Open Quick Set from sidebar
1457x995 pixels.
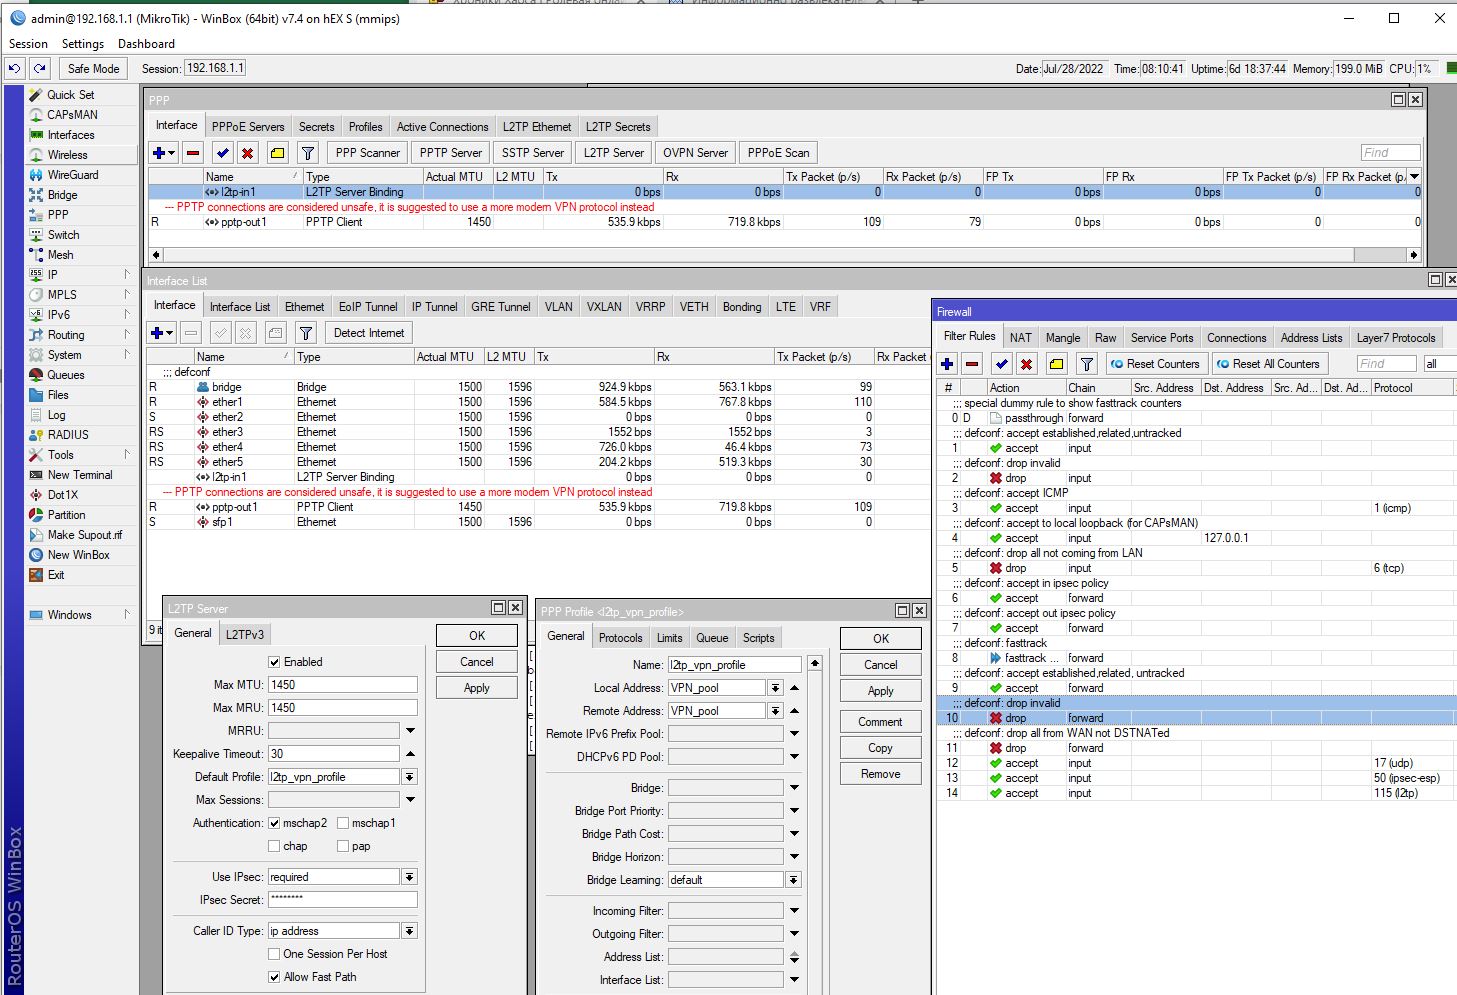click(71, 95)
